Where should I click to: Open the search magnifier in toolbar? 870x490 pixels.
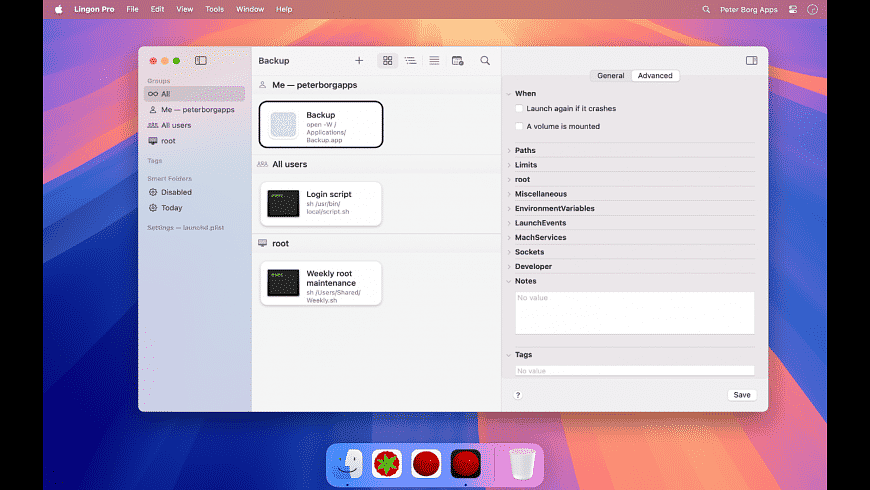485,61
